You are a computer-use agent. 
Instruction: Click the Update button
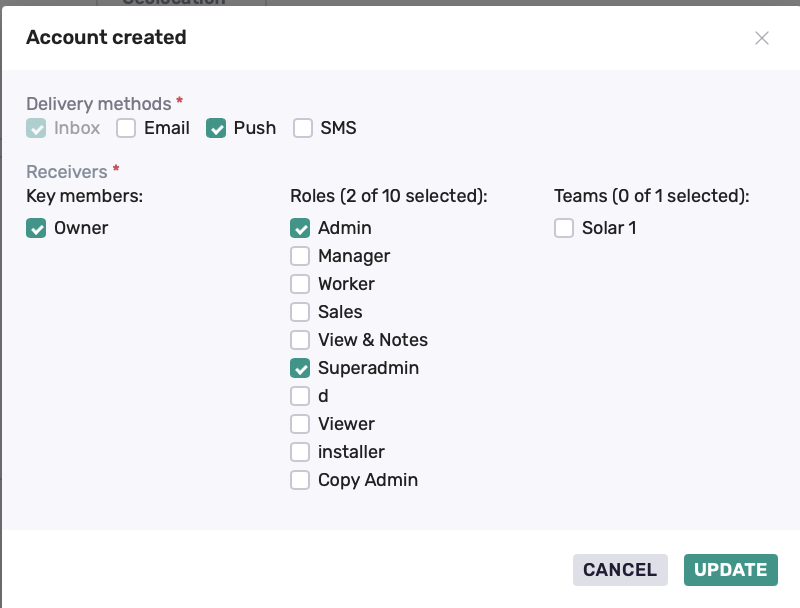tap(731, 570)
